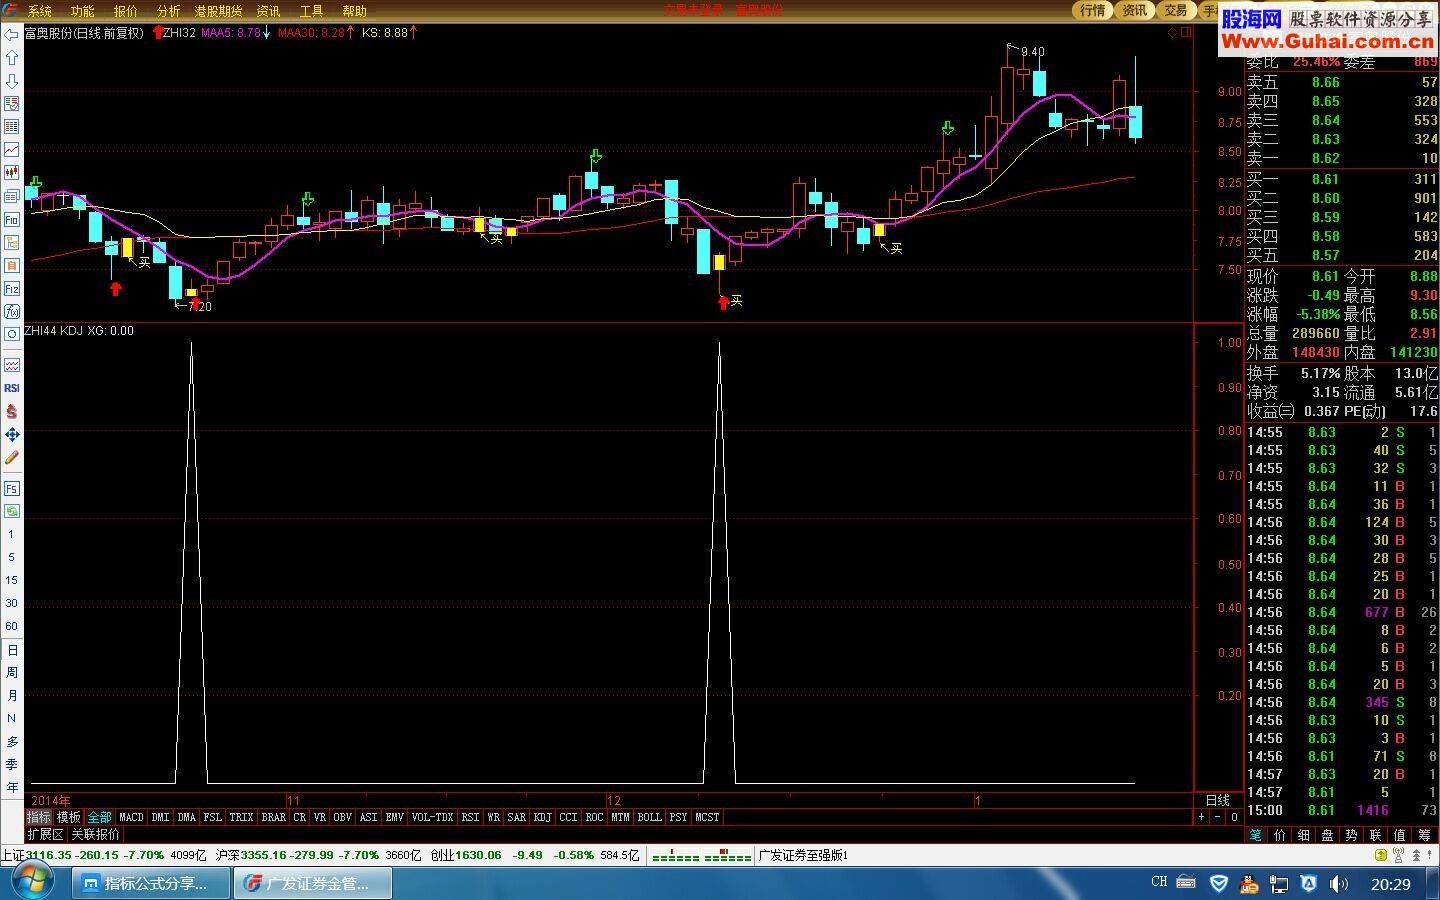Switch to yearly (年) period

tap(12, 788)
